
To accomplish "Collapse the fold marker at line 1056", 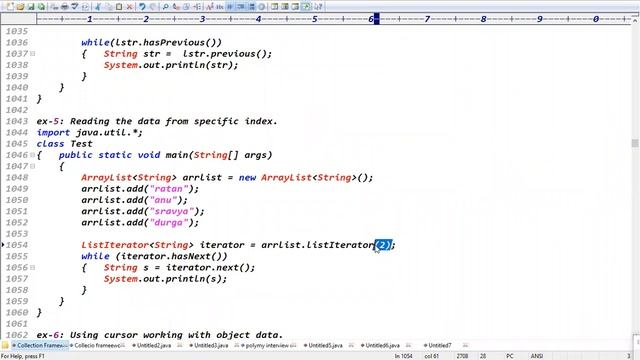I will [x=33, y=267].
